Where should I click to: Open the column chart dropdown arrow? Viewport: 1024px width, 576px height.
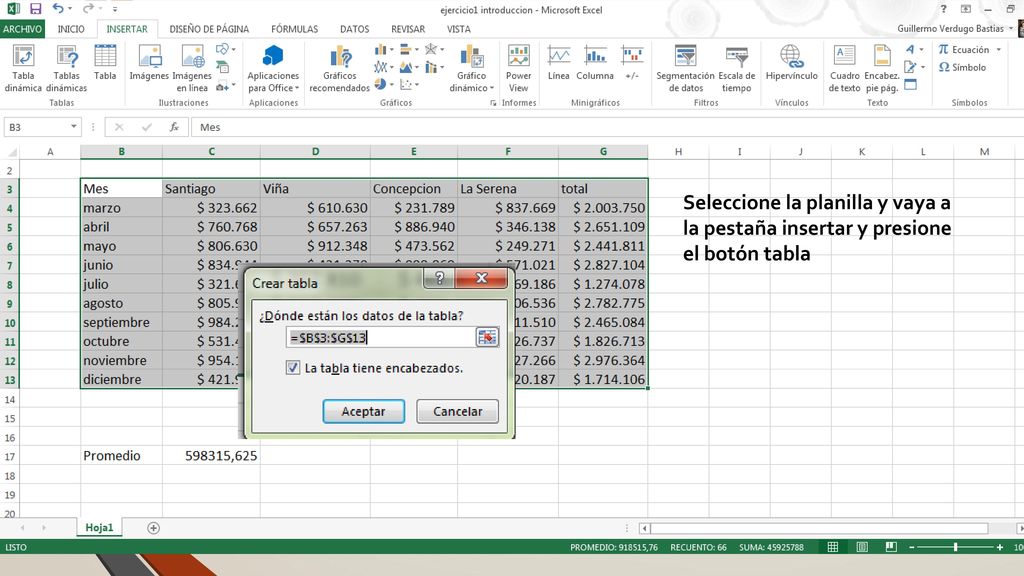[391, 50]
